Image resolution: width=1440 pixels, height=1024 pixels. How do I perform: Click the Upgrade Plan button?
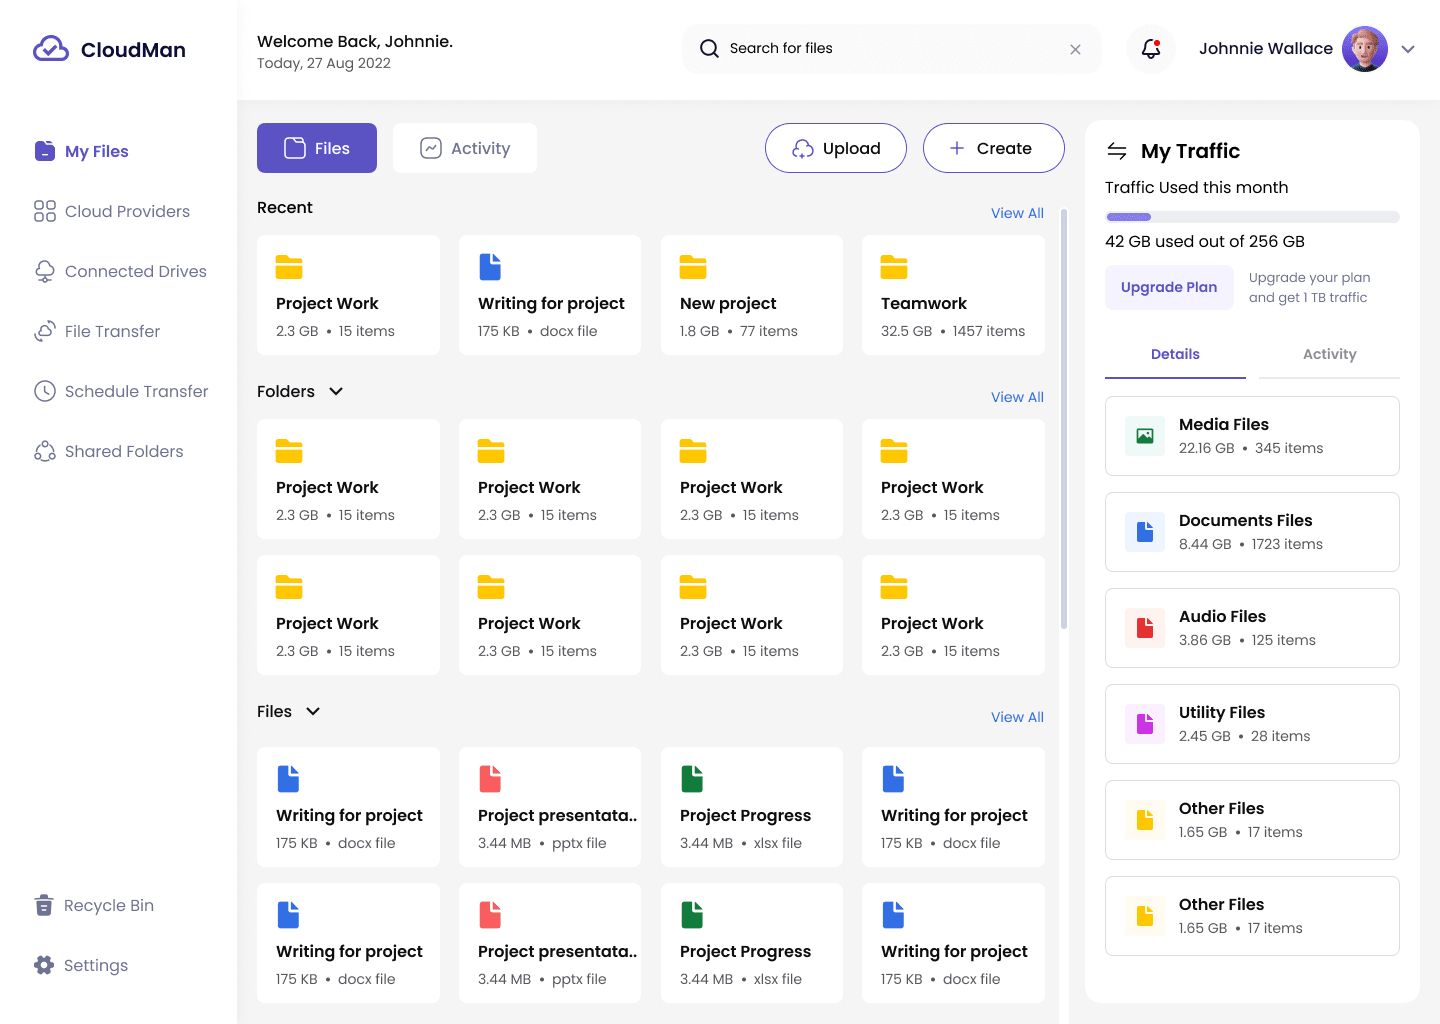1168,287
